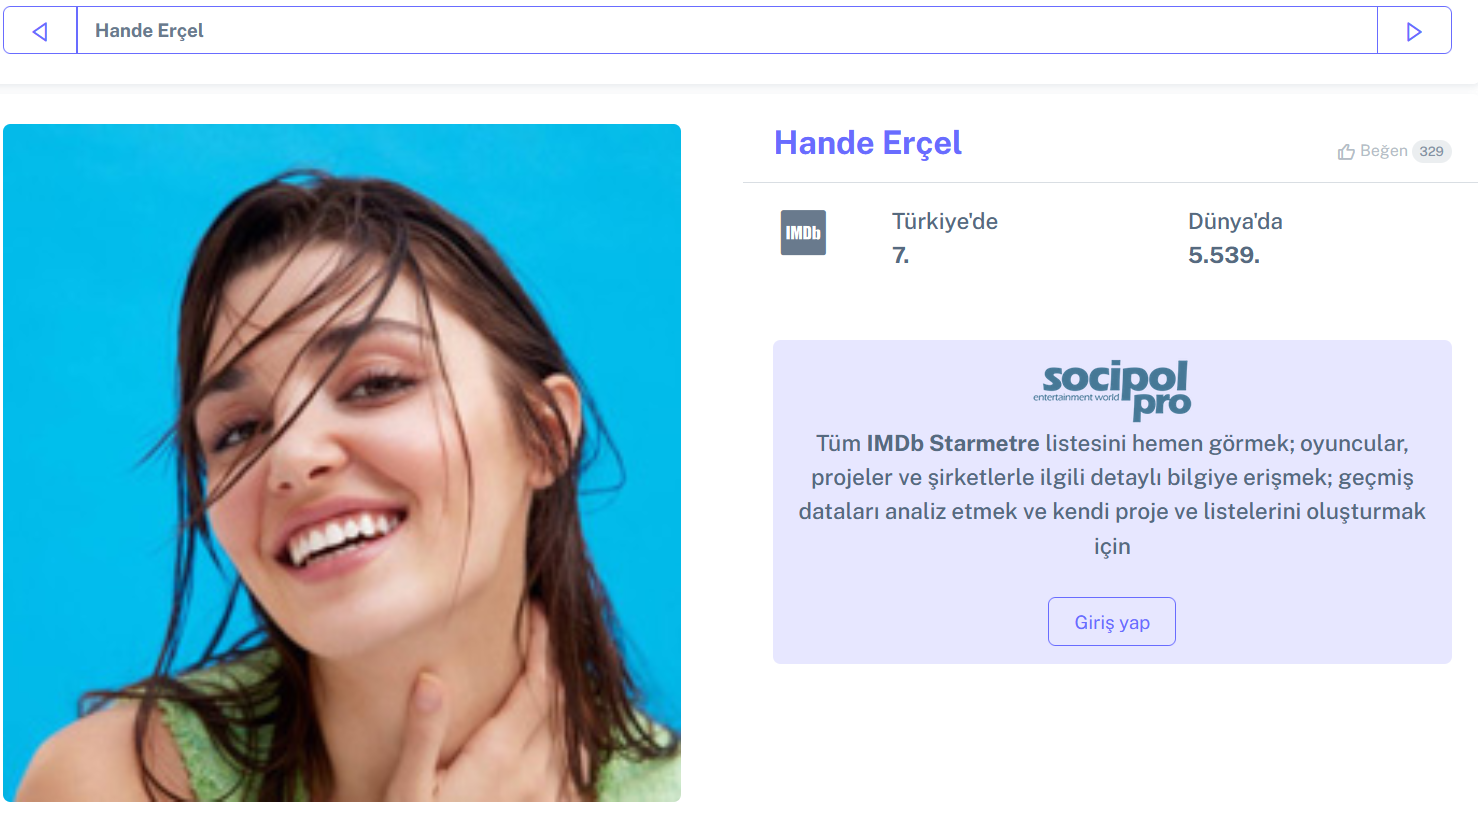Click the 329 likes count badge
The image size is (1478, 828).
coord(1431,151)
